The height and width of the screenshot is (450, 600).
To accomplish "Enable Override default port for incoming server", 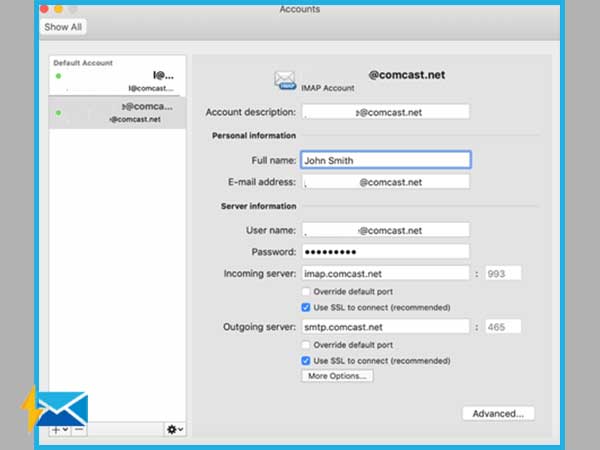I will [306, 292].
